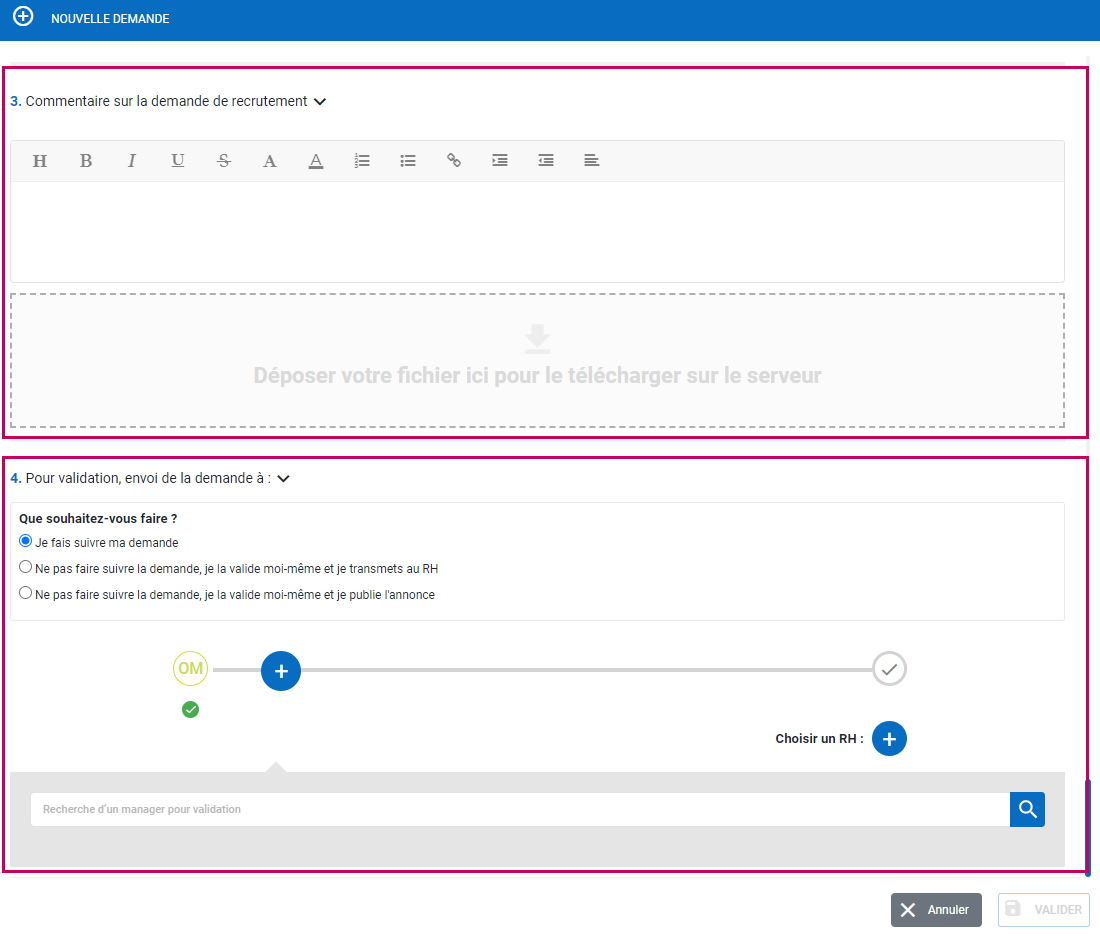
Task: Insert a hyperlink in the comment
Action: (x=454, y=161)
